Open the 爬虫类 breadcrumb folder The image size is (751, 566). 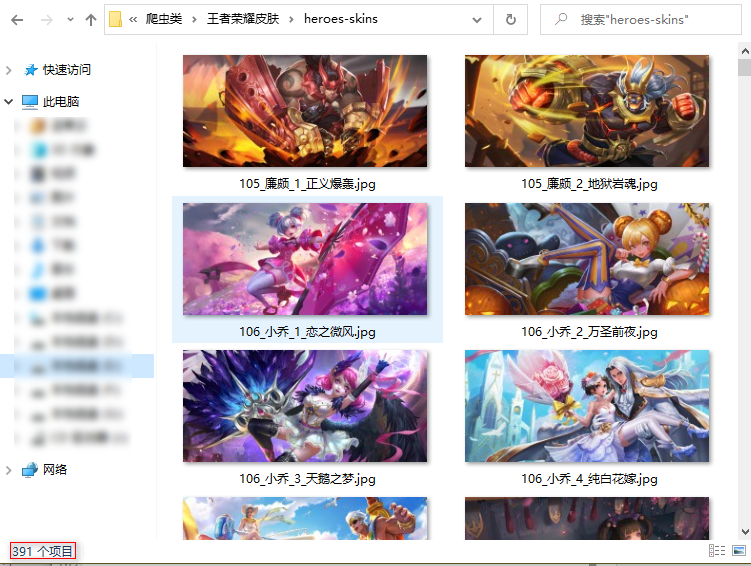164,19
